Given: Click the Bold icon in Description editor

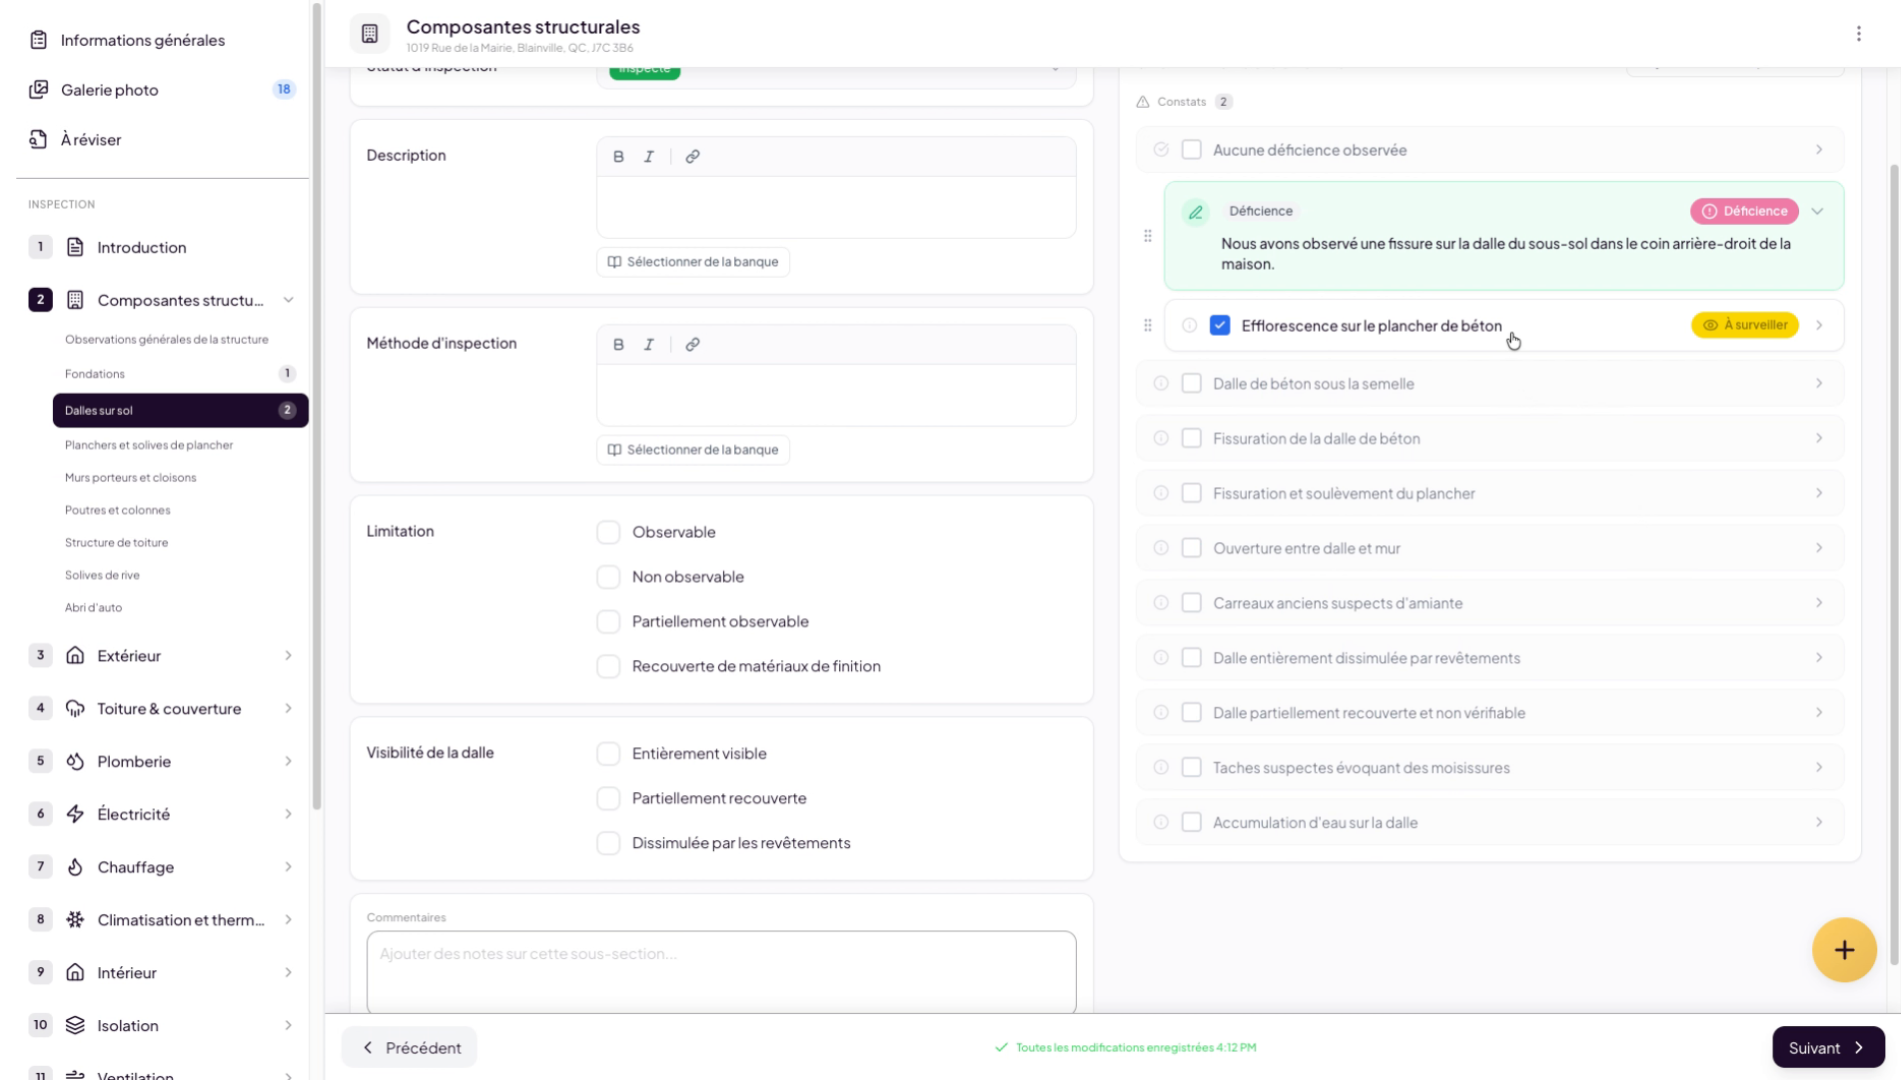Looking at the screenshot, I should (618, 156).
